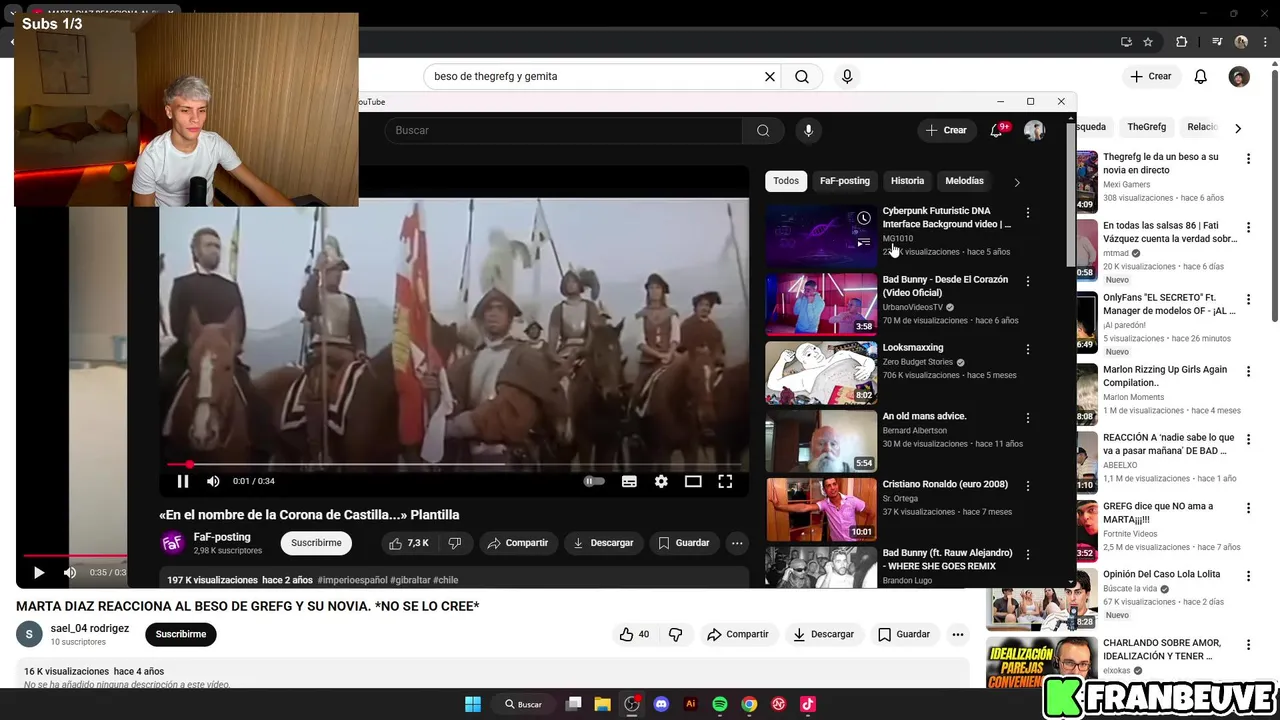Dislike the Marta Diaz reaction video
The width and height of the screenshot is (1280, 720).
[x=675, y=634]
